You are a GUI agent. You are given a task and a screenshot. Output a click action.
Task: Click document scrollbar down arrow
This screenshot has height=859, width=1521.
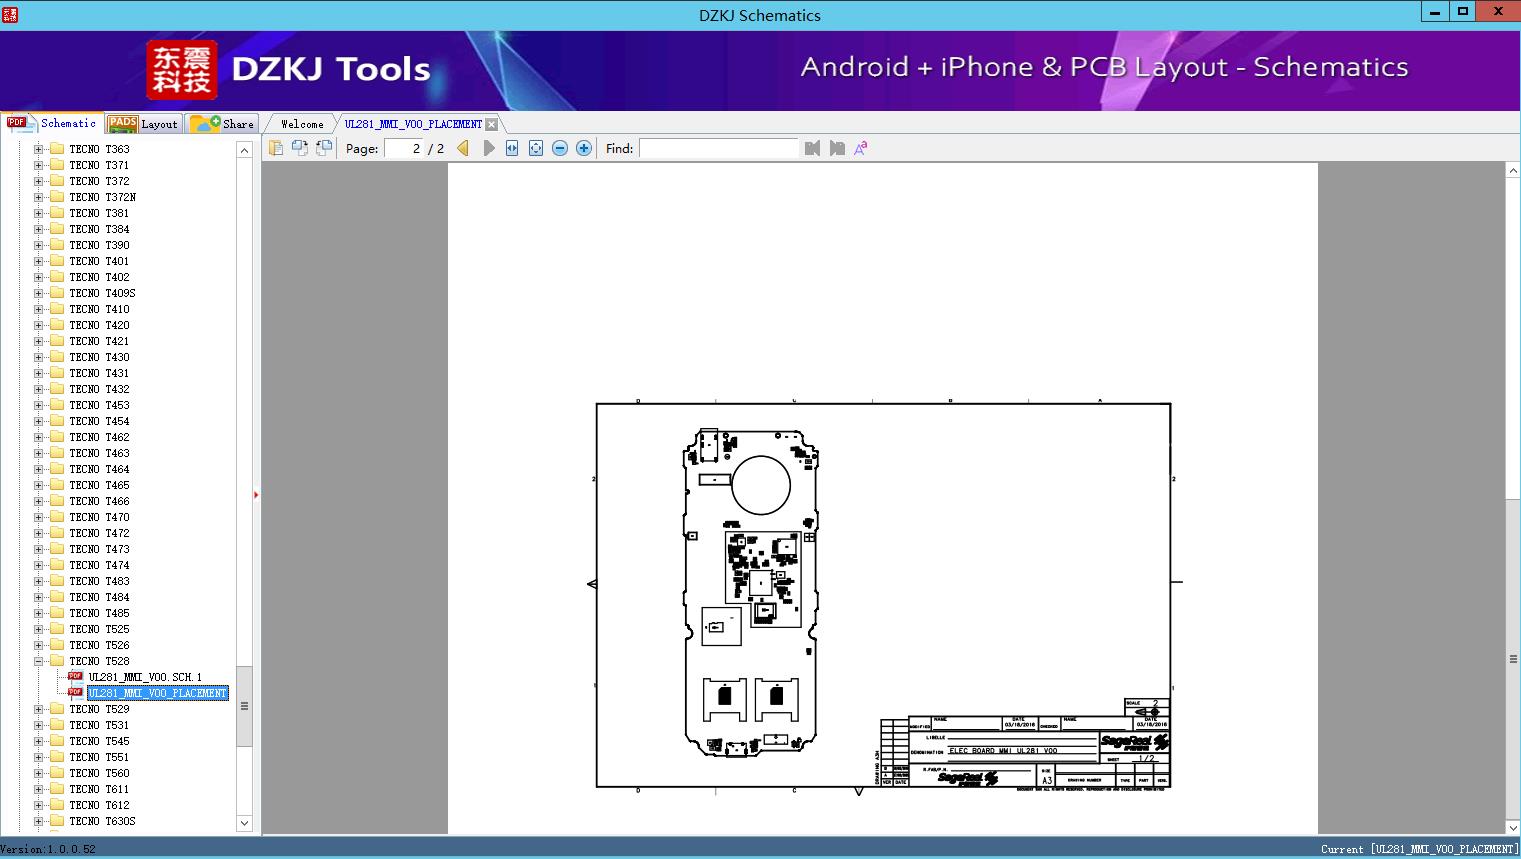coord(1513,827)
